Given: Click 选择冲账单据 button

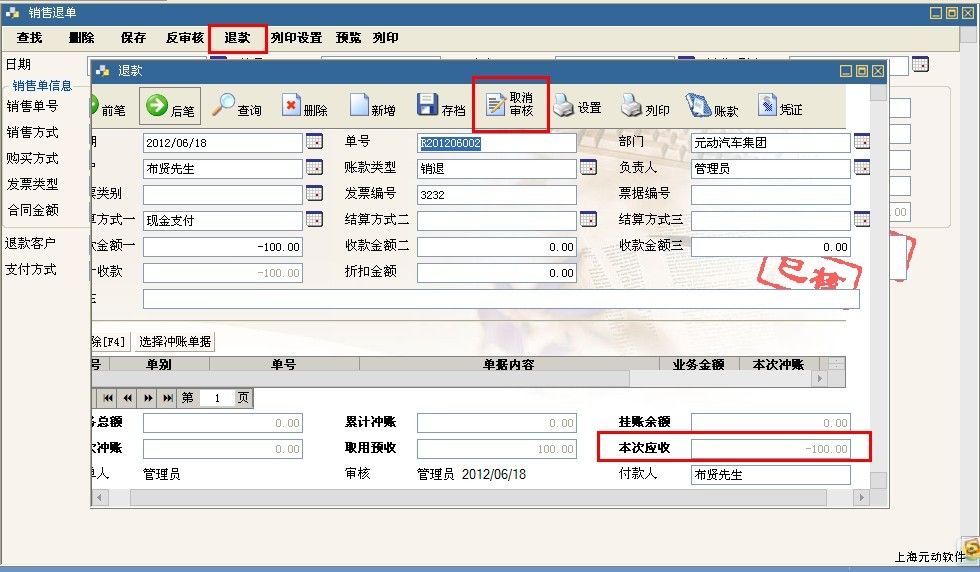Looking at the screenshot, I should pyautogui.click(x=175, y=341).
